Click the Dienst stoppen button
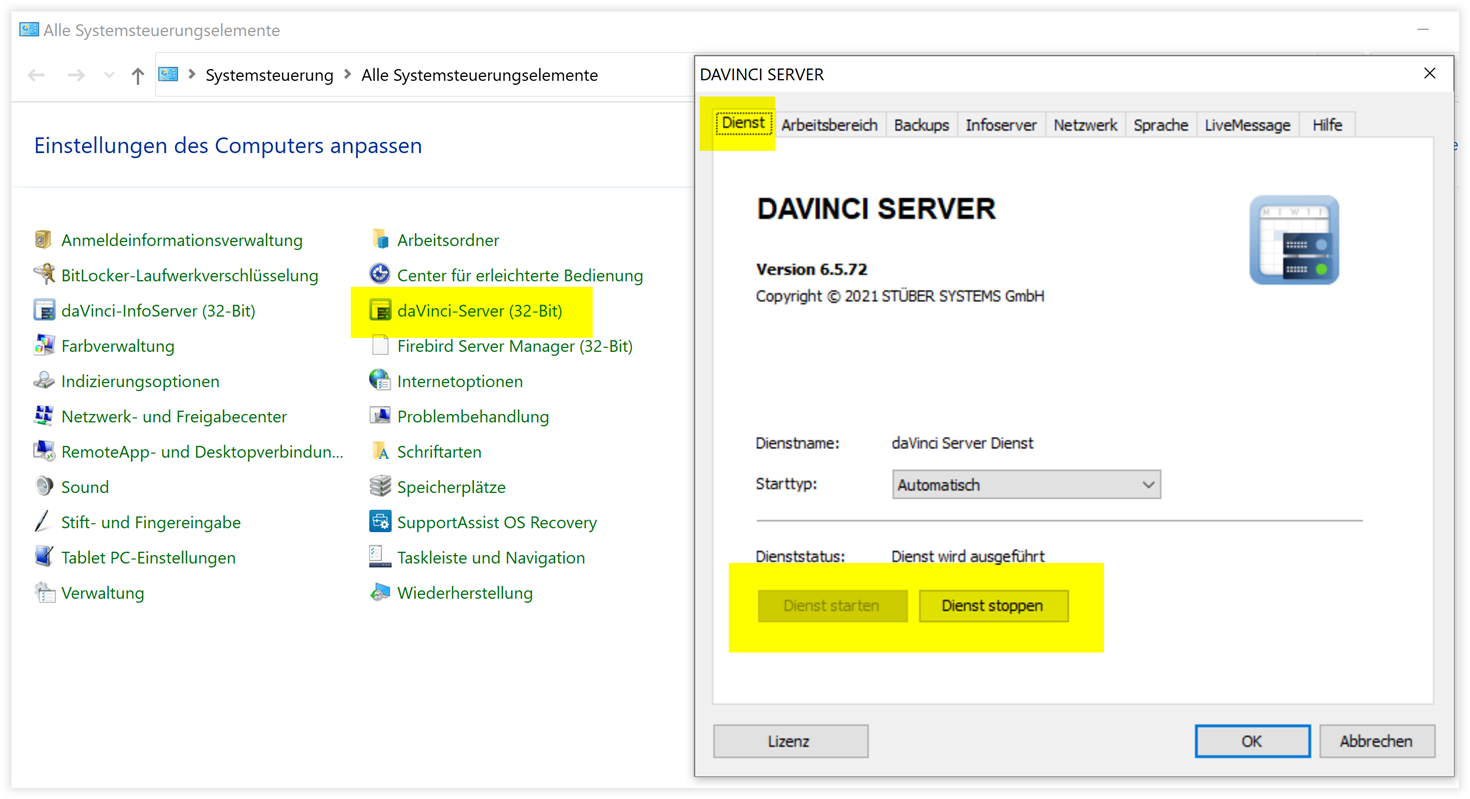1470x799 pixels. 993,606
